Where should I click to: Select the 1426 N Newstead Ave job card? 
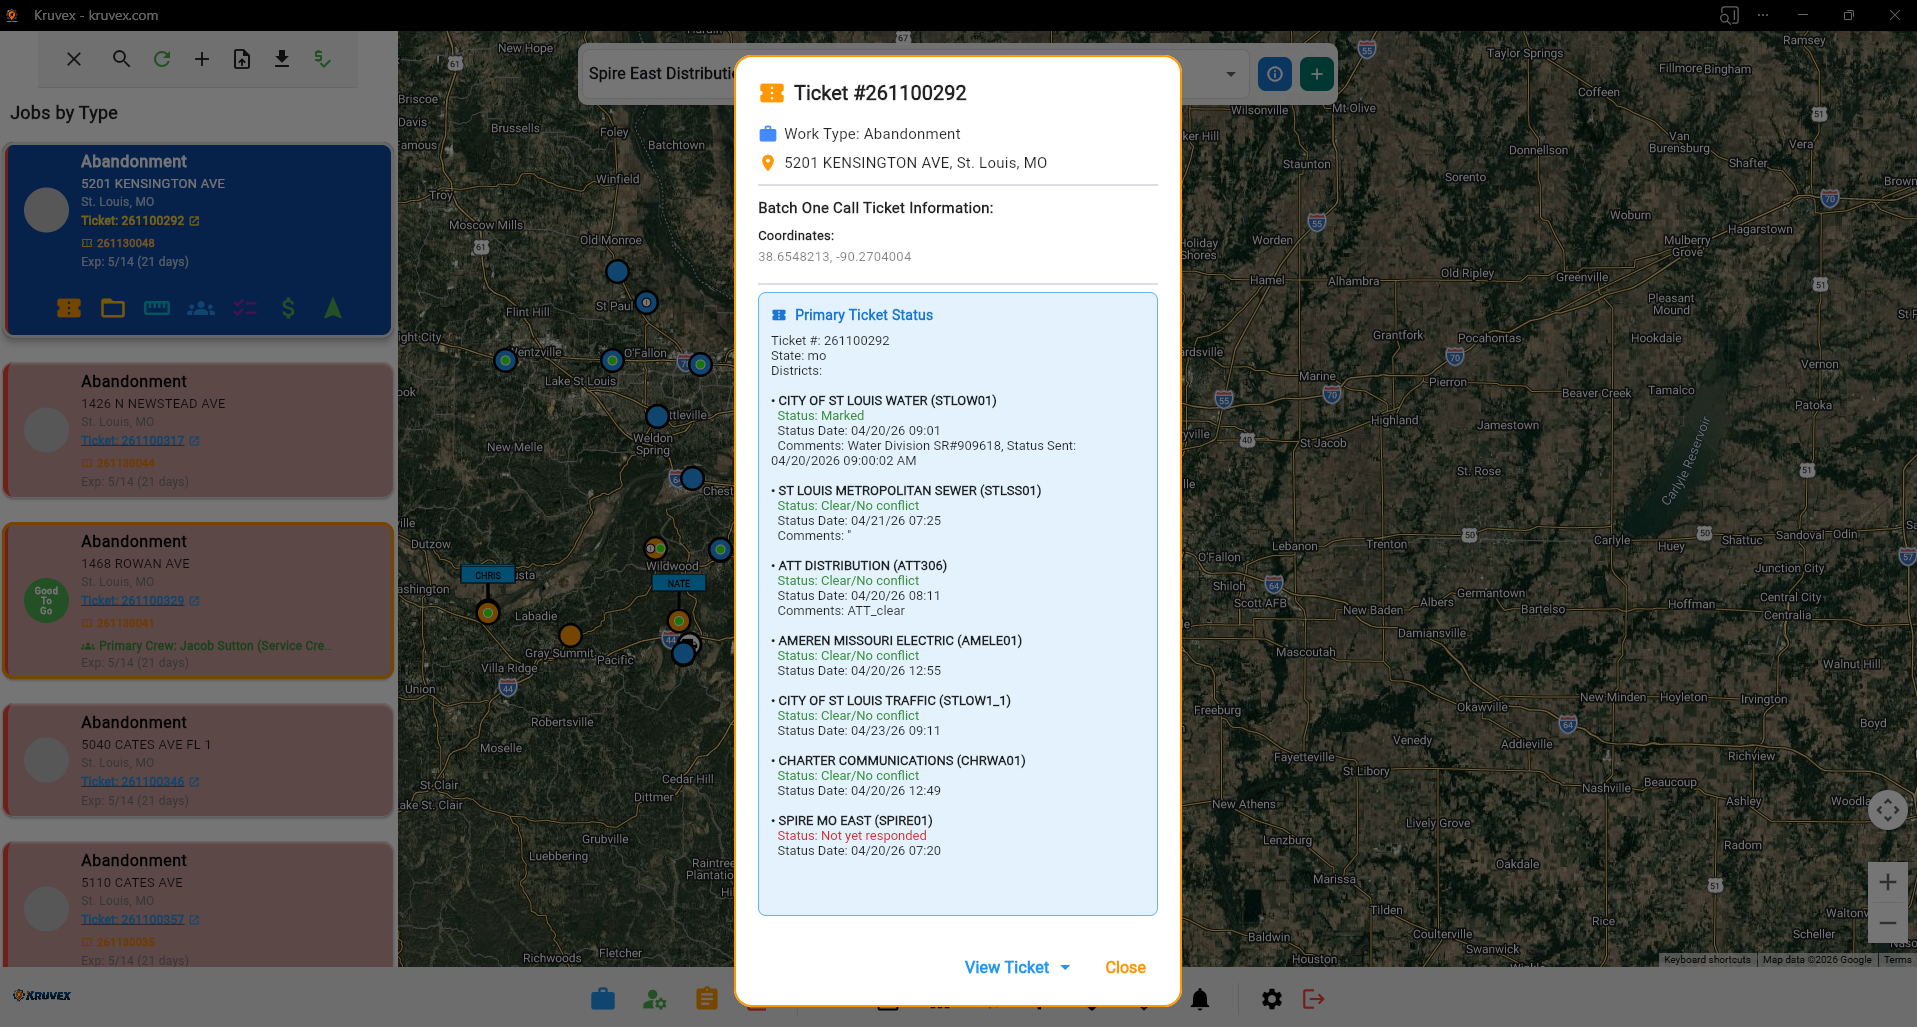pos(198,430)
